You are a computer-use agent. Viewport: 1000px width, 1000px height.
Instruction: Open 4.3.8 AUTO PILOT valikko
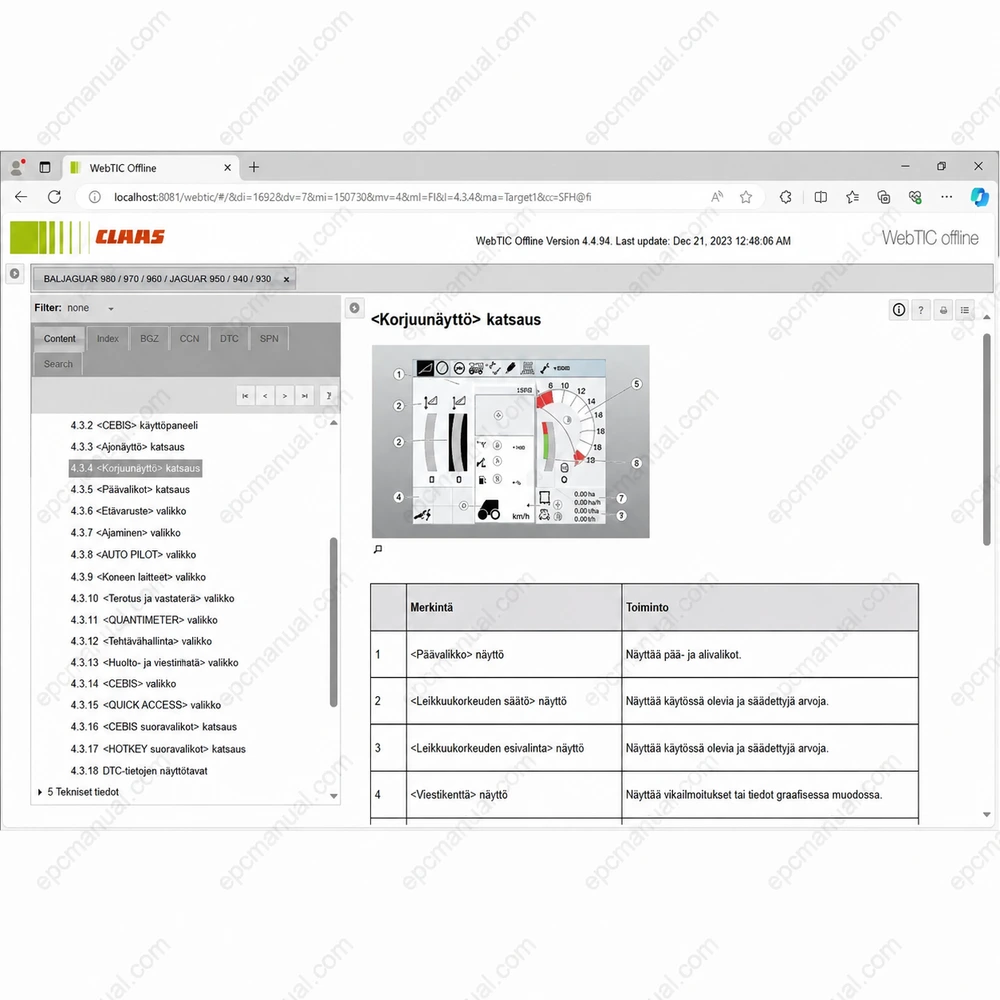tap(133, 555)
